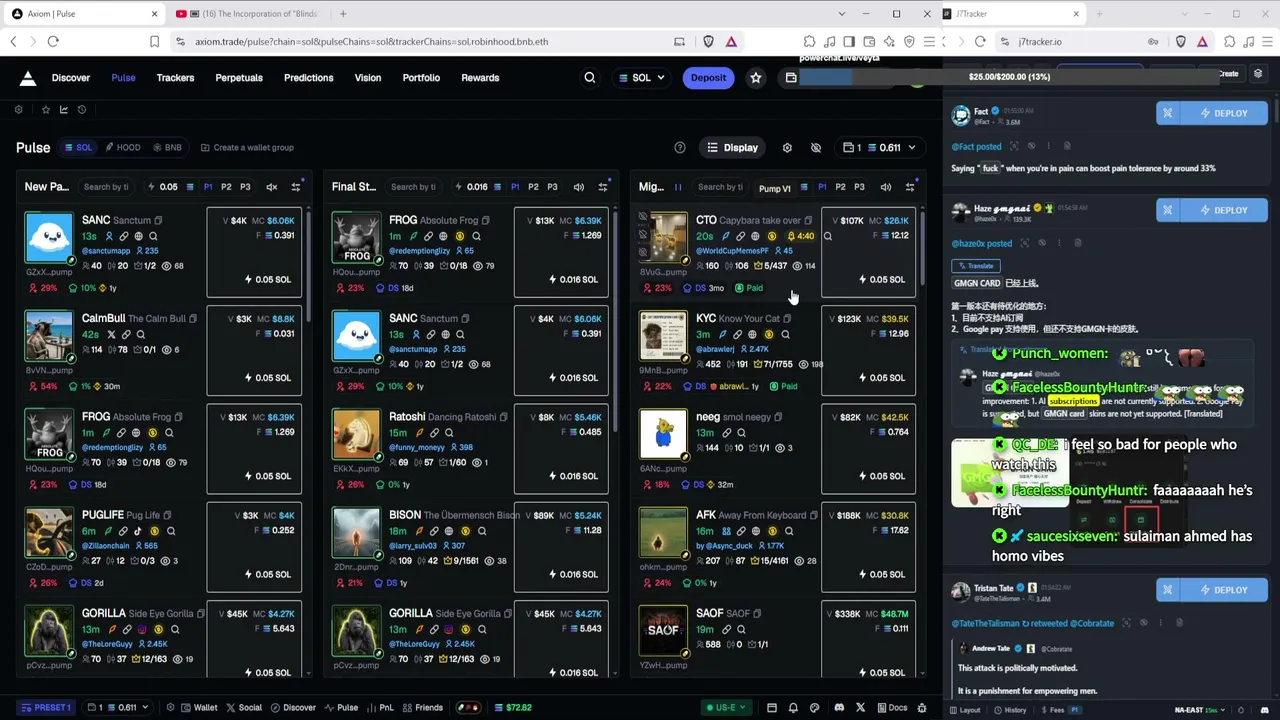Open the SOL chain dropdown in the header
Image resolution: width=1280 pixels, height=720 pixels.
(641, 78)
